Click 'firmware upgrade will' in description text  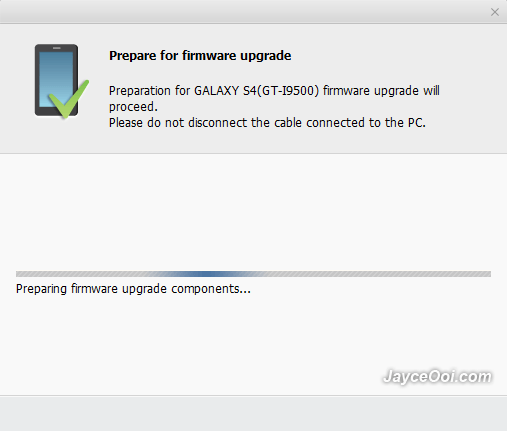coord(381,91)
